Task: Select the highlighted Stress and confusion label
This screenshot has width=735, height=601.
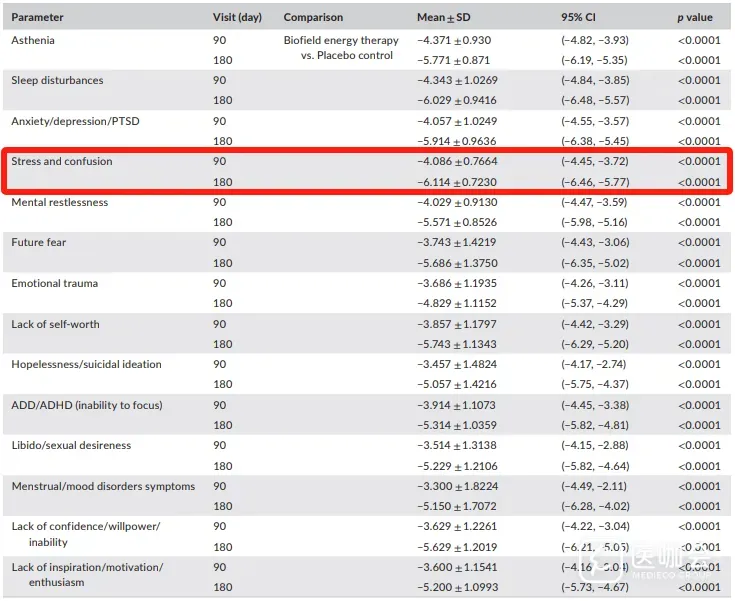Action: tap(62, 161)
